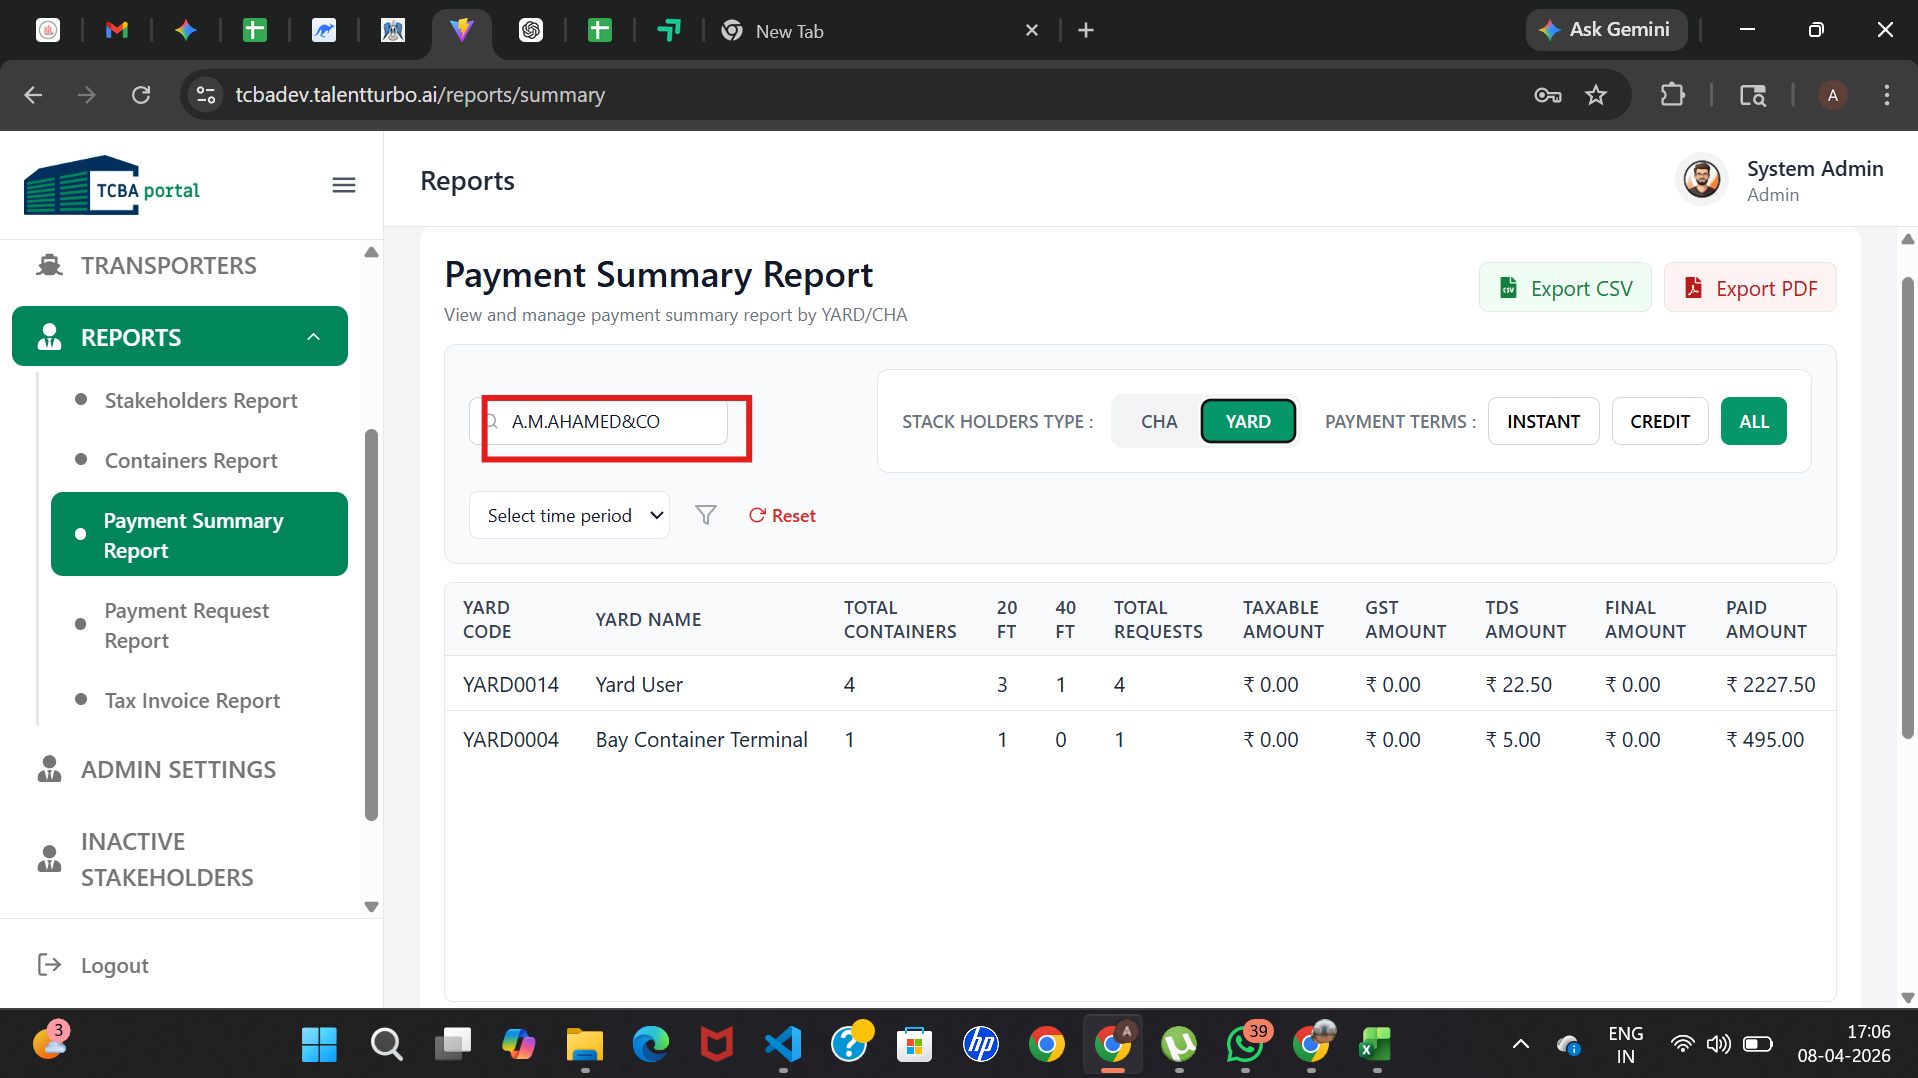Select ALL payment terms
This screenshot has width=1918, height=1078.
1753,421
